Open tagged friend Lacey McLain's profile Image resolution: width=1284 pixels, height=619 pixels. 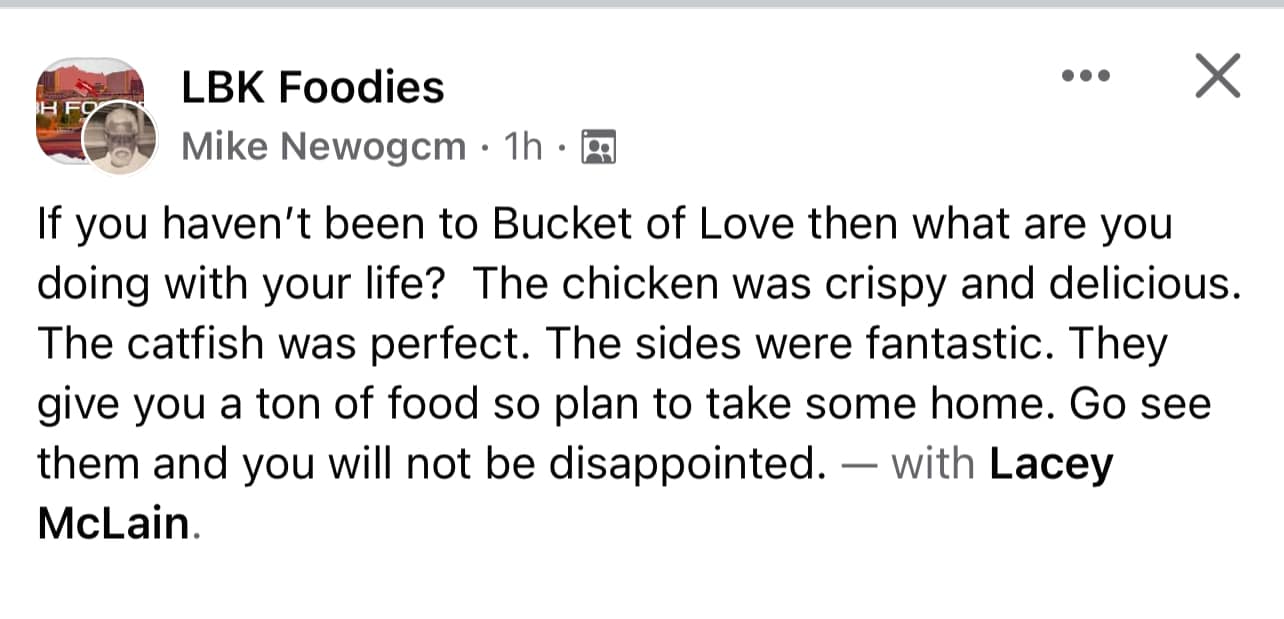pyautogui.click(x=1050, y=463)
